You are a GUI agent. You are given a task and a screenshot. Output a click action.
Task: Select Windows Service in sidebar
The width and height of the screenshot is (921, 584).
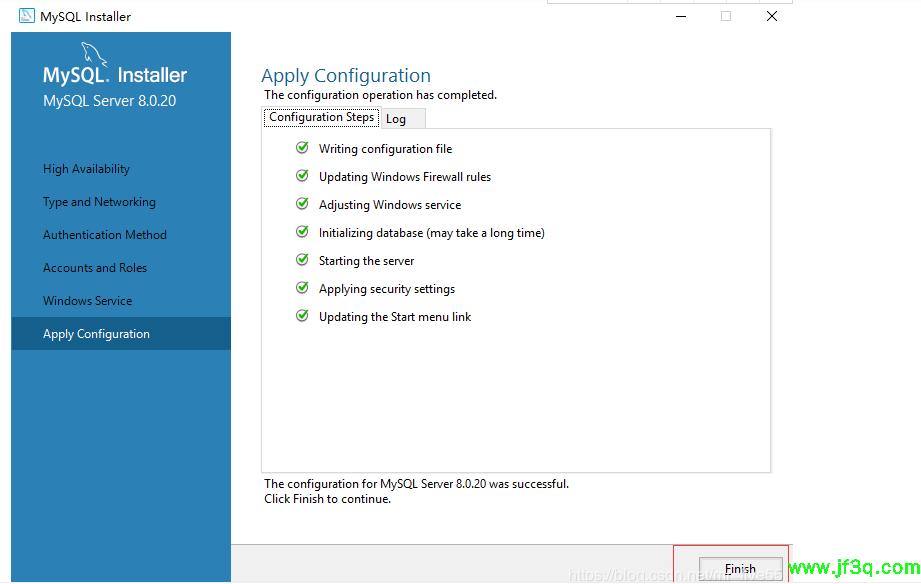(87, 301)
